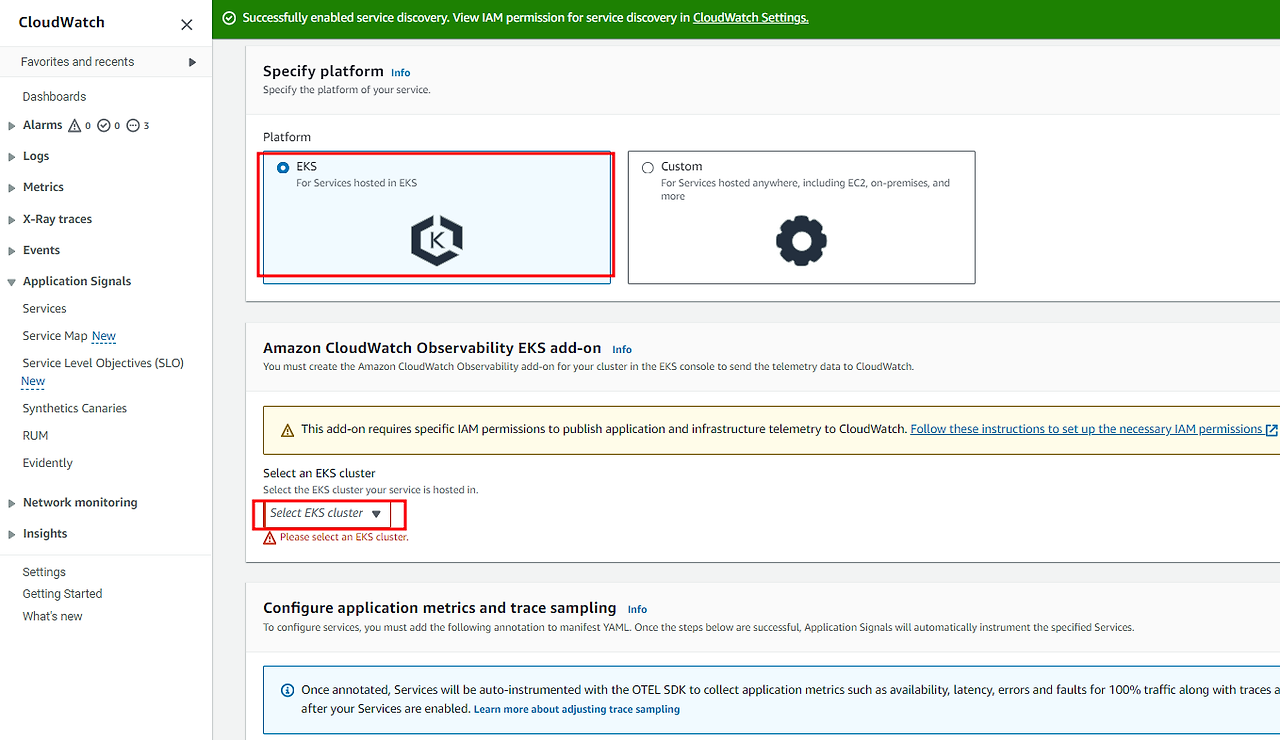Click the IAM permissions warning triangle icon
1280x740 pixels.
[288, 430]
